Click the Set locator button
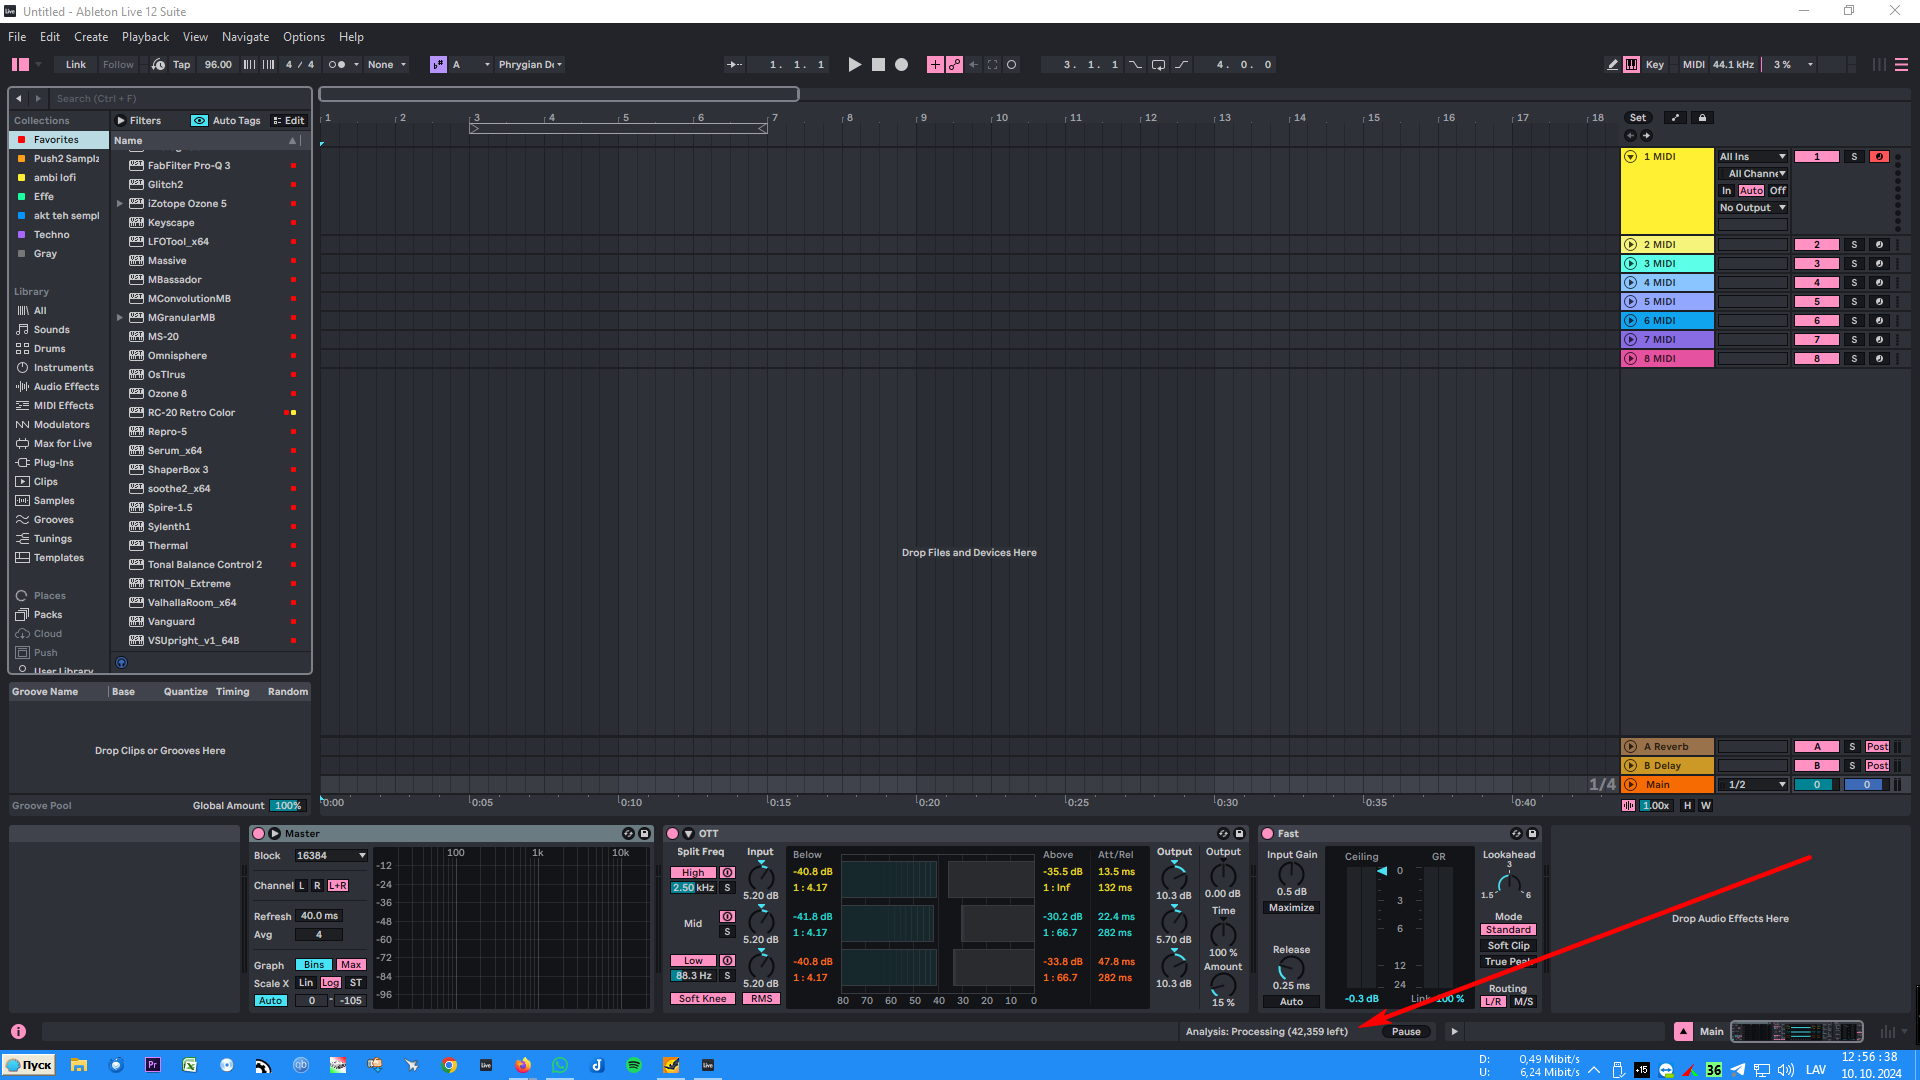 pyautogui.click(x=1638, y=118)
